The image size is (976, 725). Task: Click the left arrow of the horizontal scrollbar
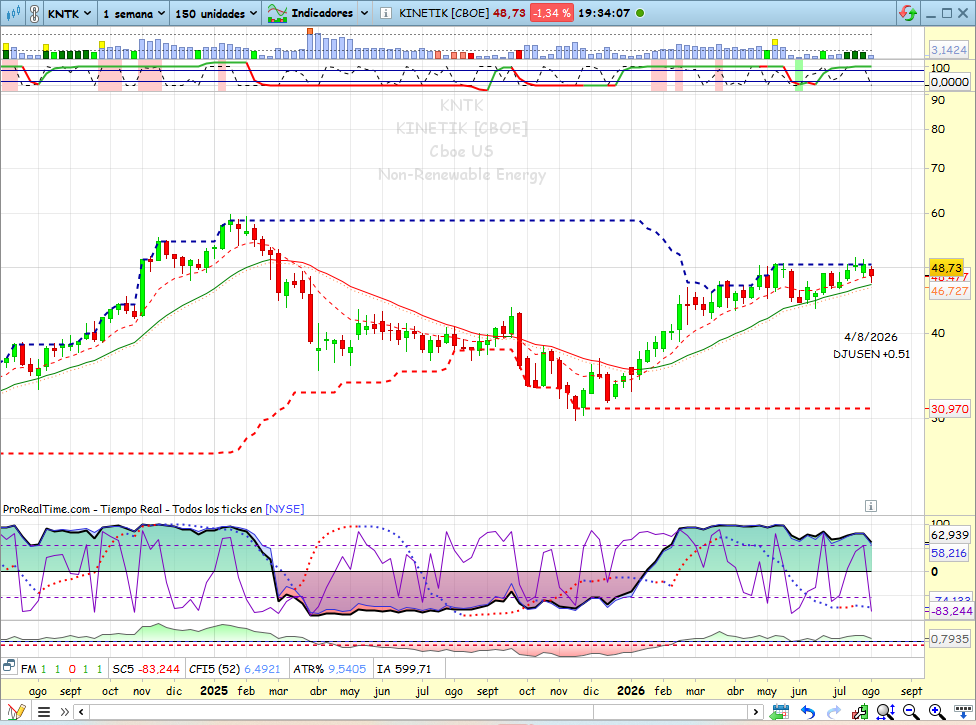(81, 711)
